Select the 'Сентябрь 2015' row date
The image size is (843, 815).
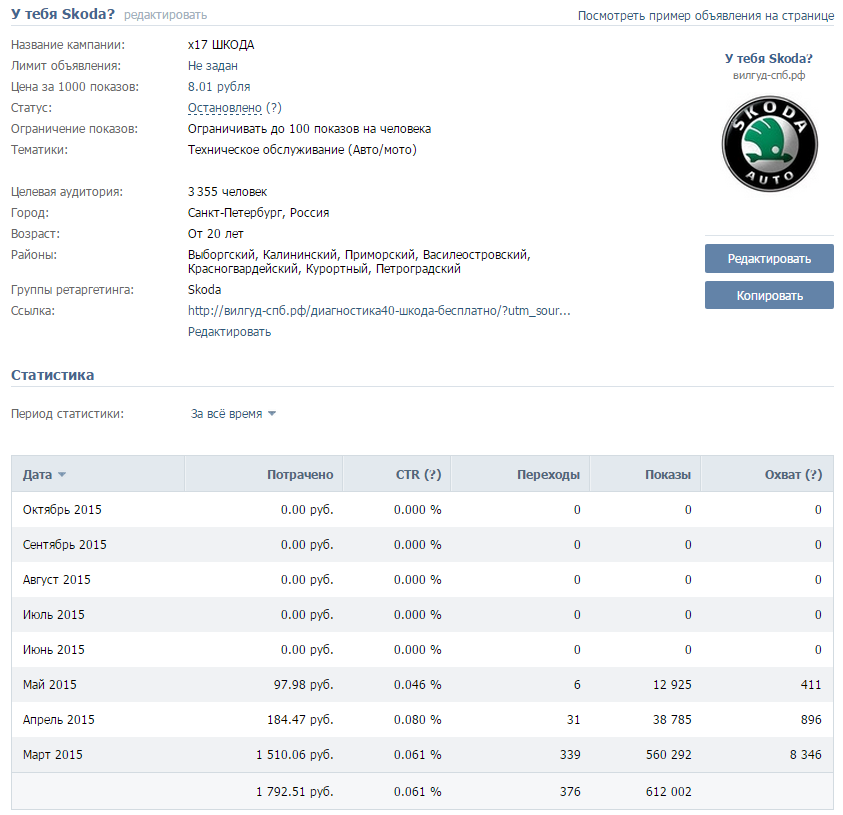[x=65, y=545]
